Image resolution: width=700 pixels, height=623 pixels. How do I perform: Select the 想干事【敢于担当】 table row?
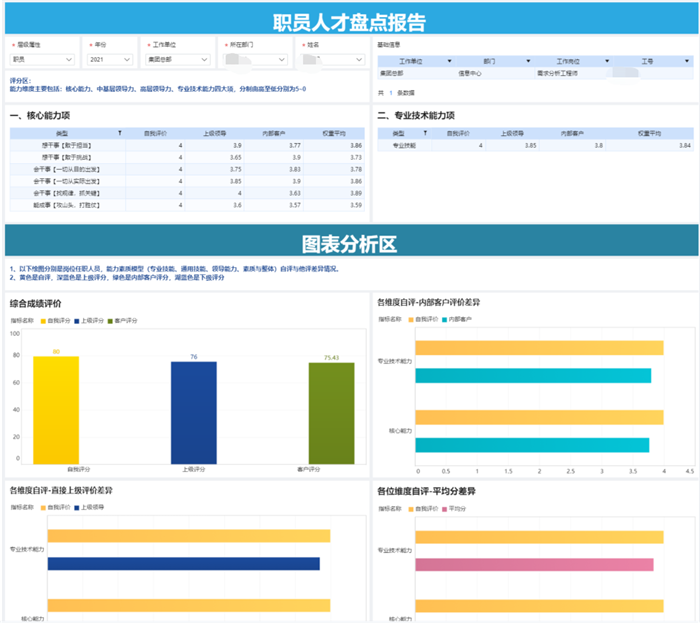point(65,146)
